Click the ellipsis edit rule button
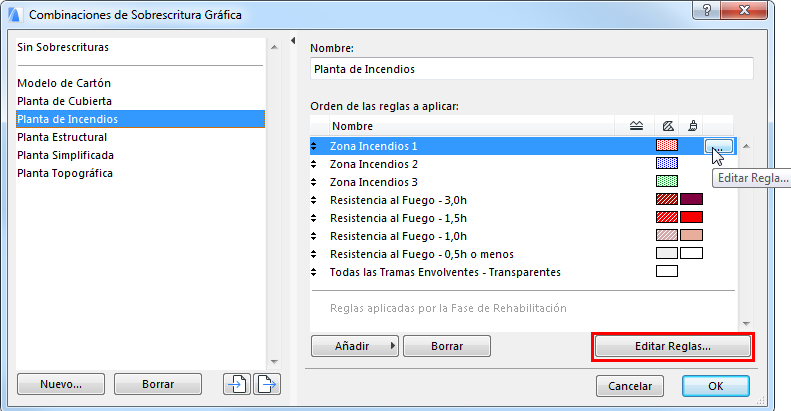The image size is (791, 411). click(718, 146)
